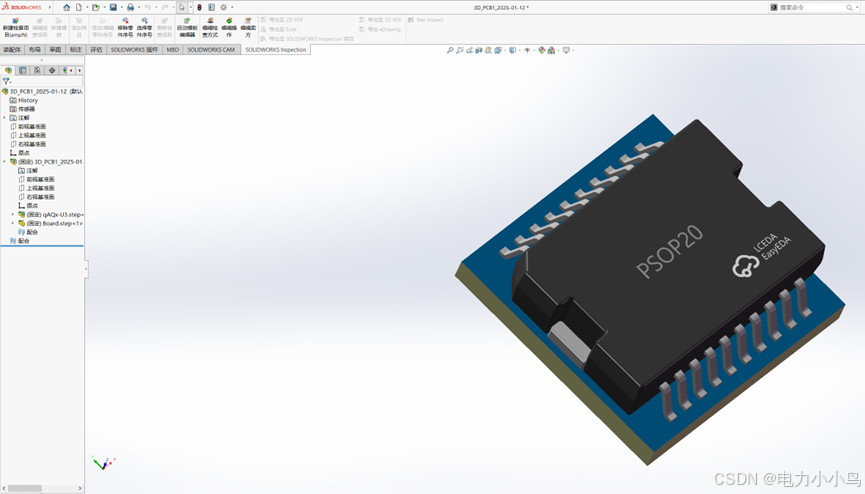The image size is (865, 494).
Task: Toggle Hide/Show Items glasses icon
Action: [527, 50]
